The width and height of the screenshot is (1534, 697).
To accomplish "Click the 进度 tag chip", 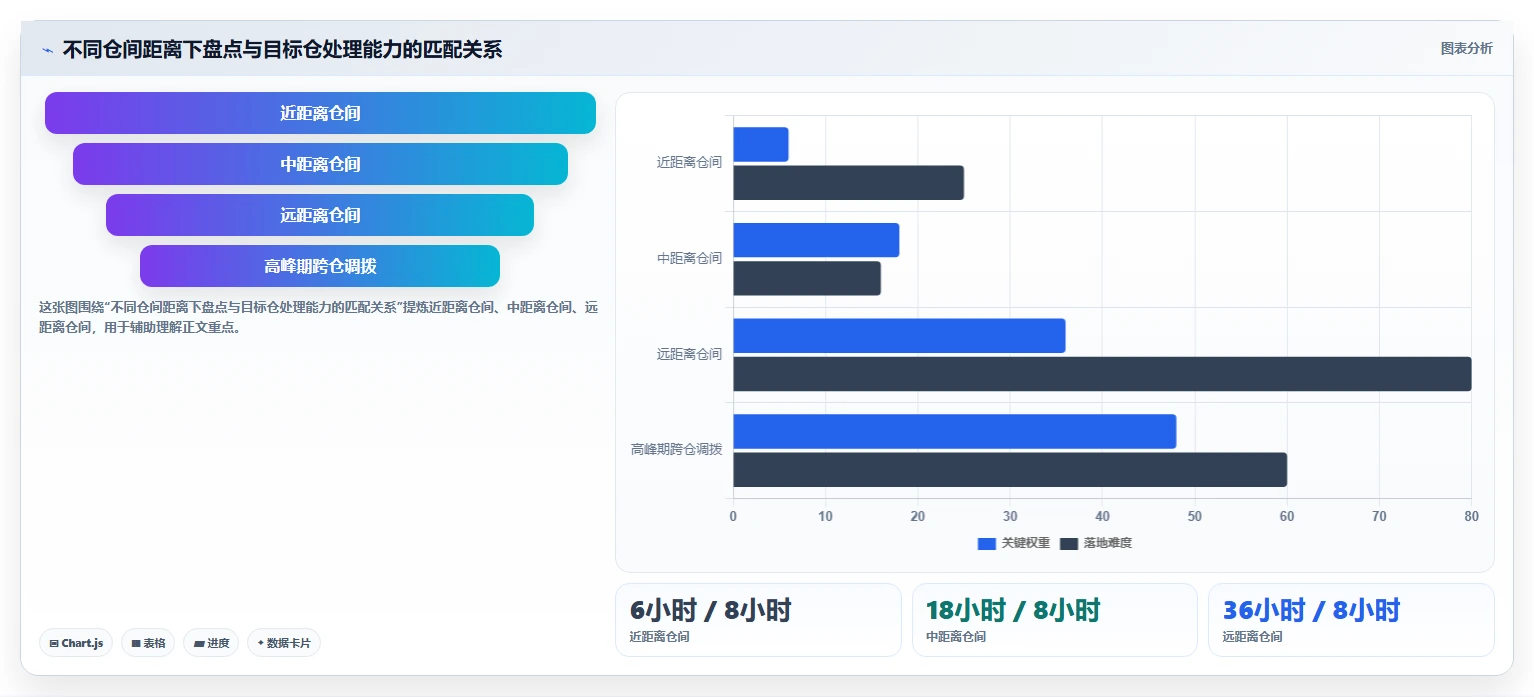I will point(211,643).
